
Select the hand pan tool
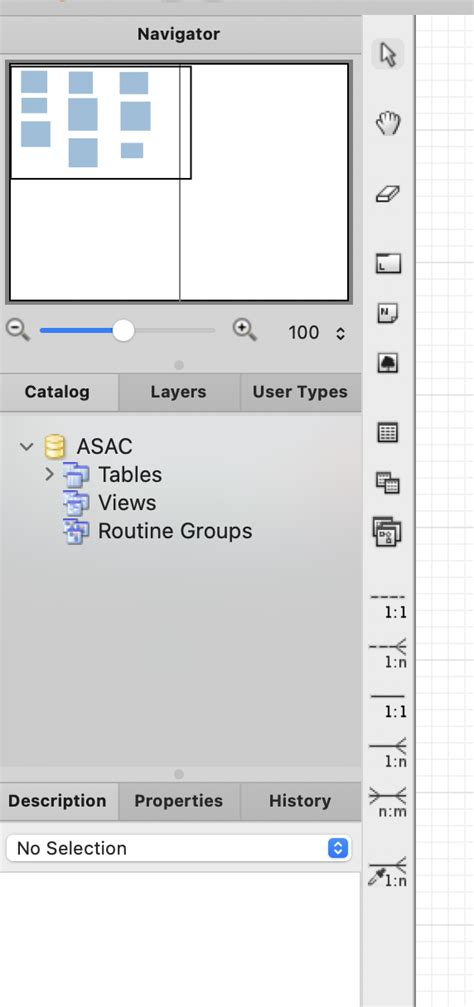point(388,123)
